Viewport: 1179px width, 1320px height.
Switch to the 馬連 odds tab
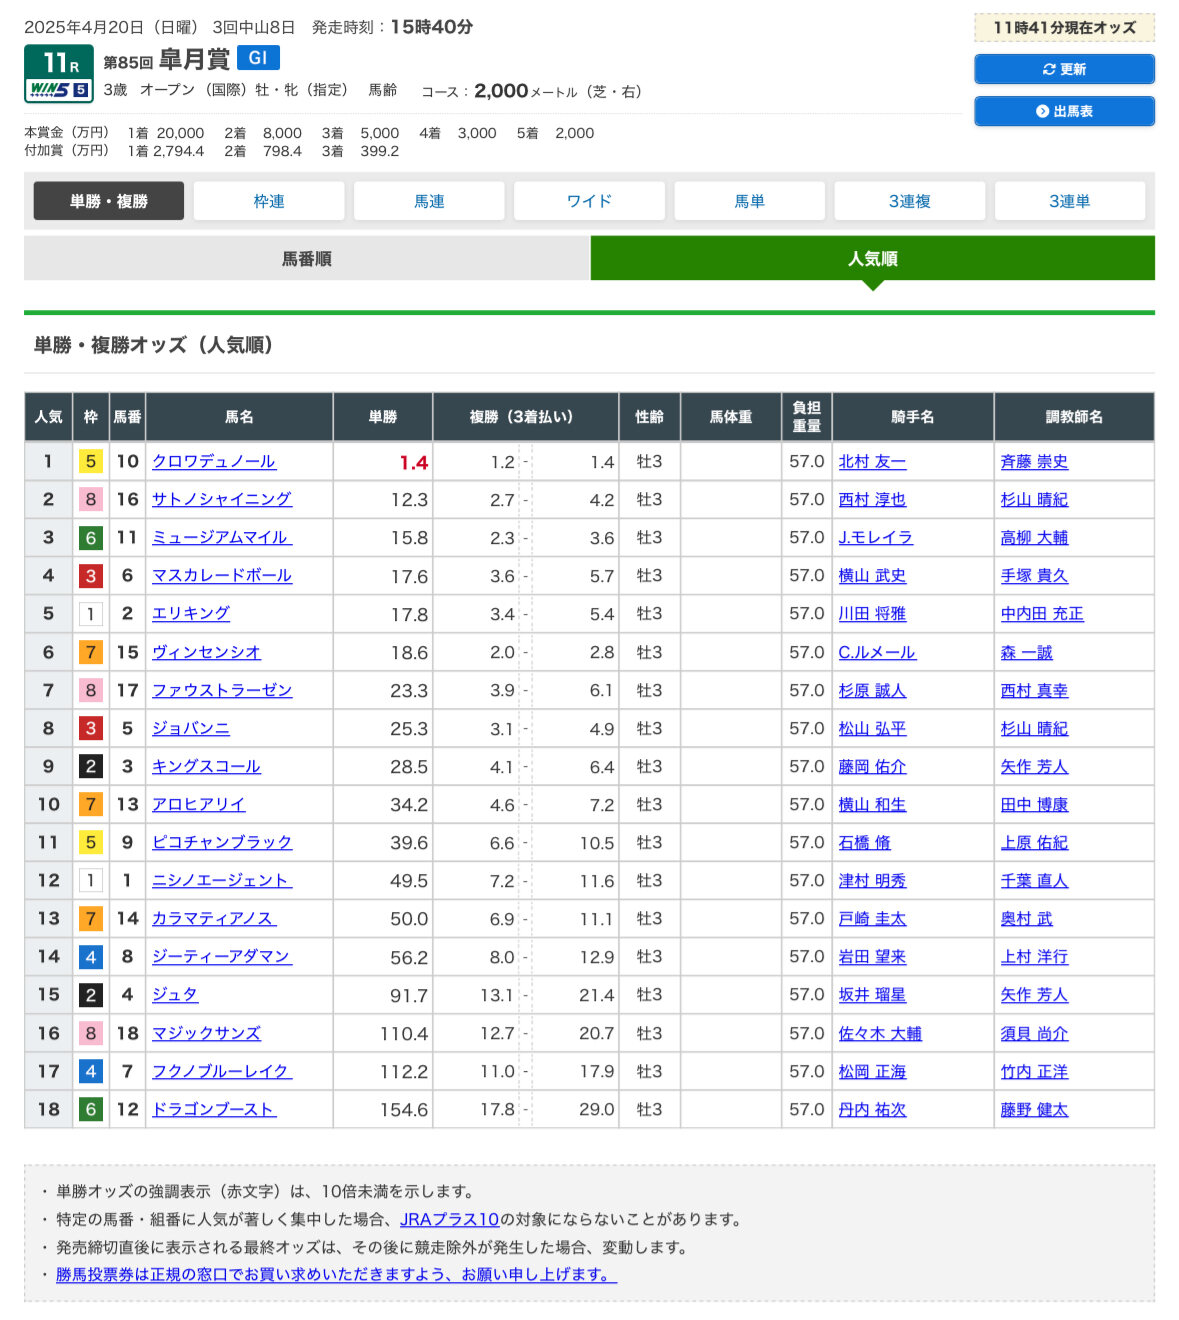(x=429, y=201)
